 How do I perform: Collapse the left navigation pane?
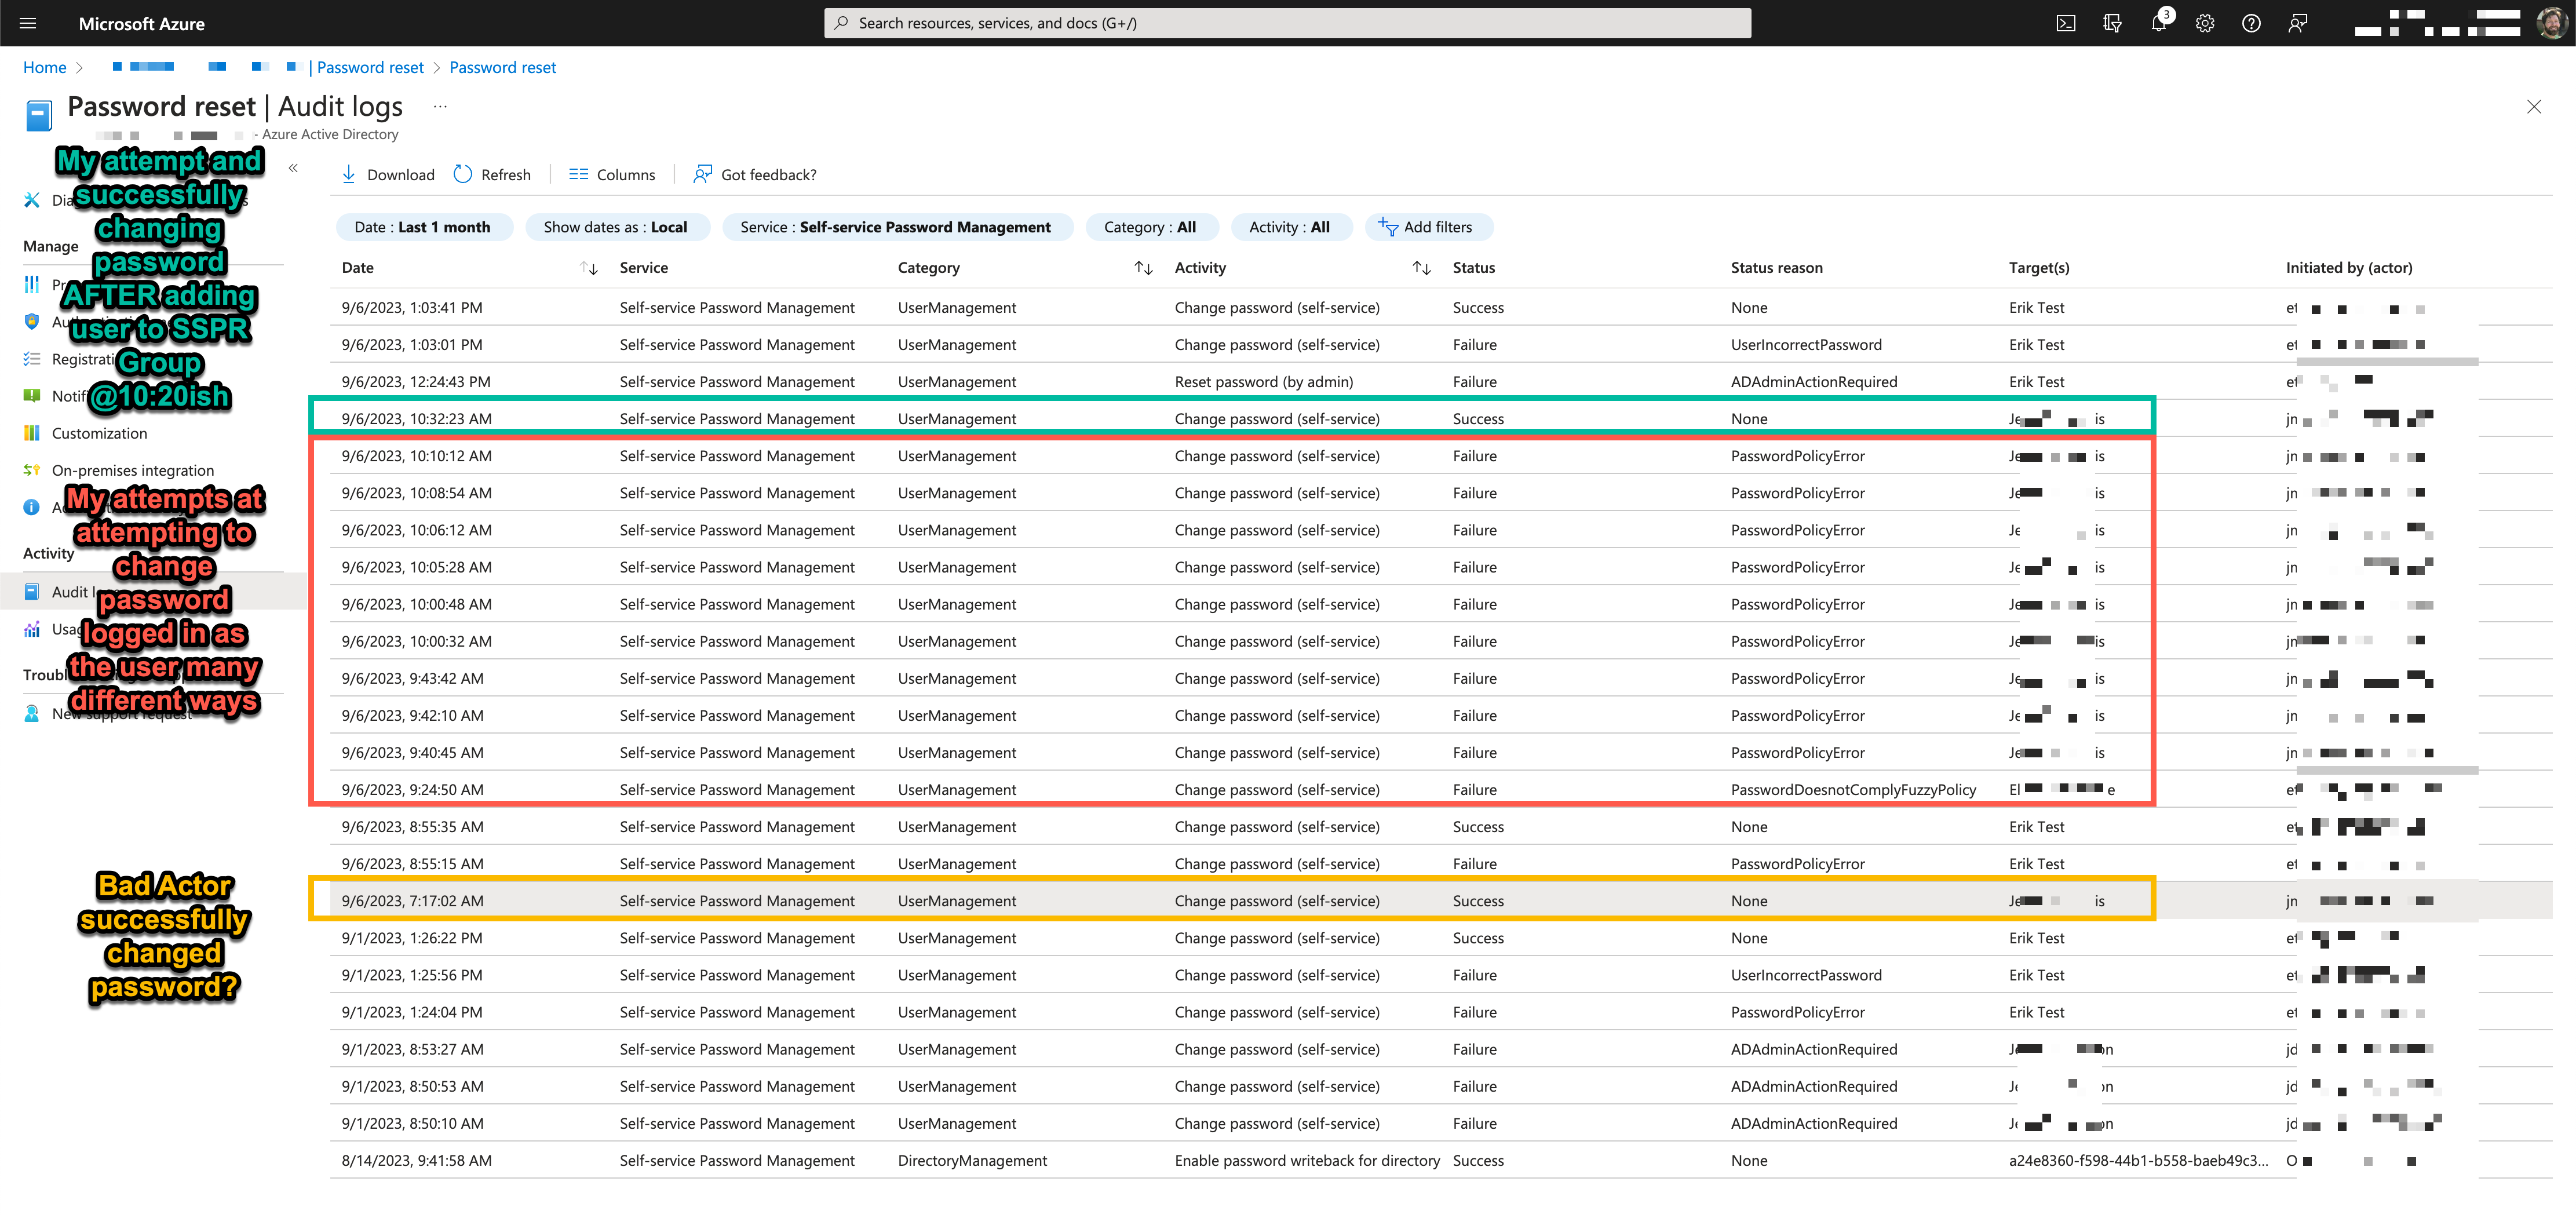pyautogui.click(x=293, y=168)
